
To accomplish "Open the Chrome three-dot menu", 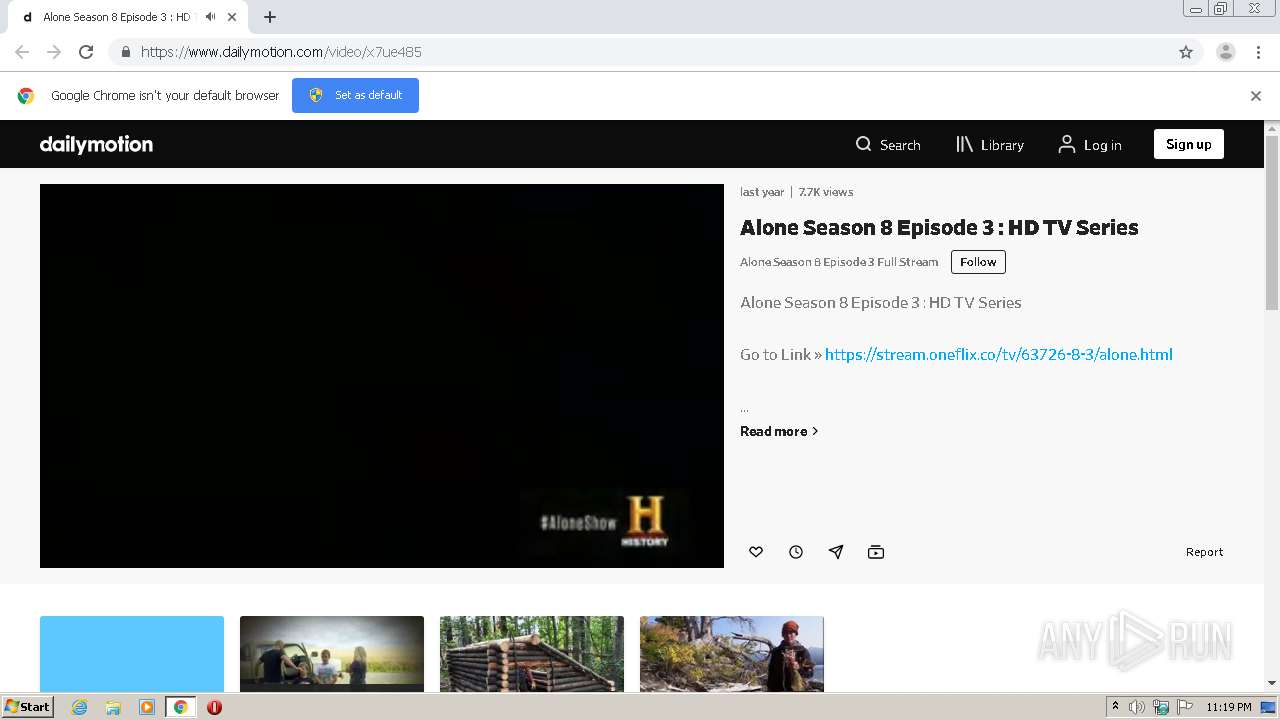I will [x=1258, y=52].
